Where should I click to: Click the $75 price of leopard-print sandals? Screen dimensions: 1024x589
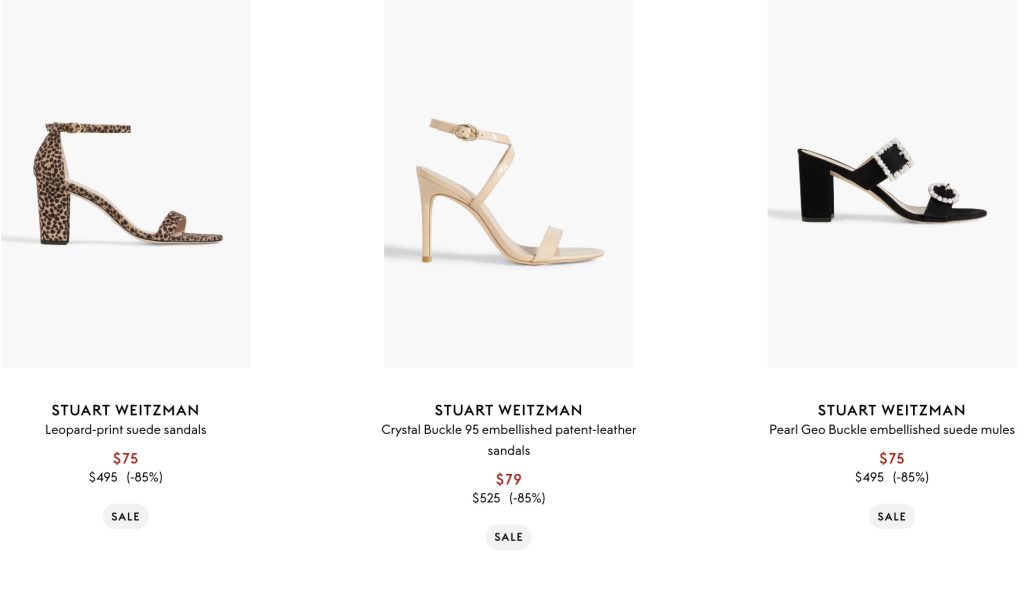pos(126,459)
